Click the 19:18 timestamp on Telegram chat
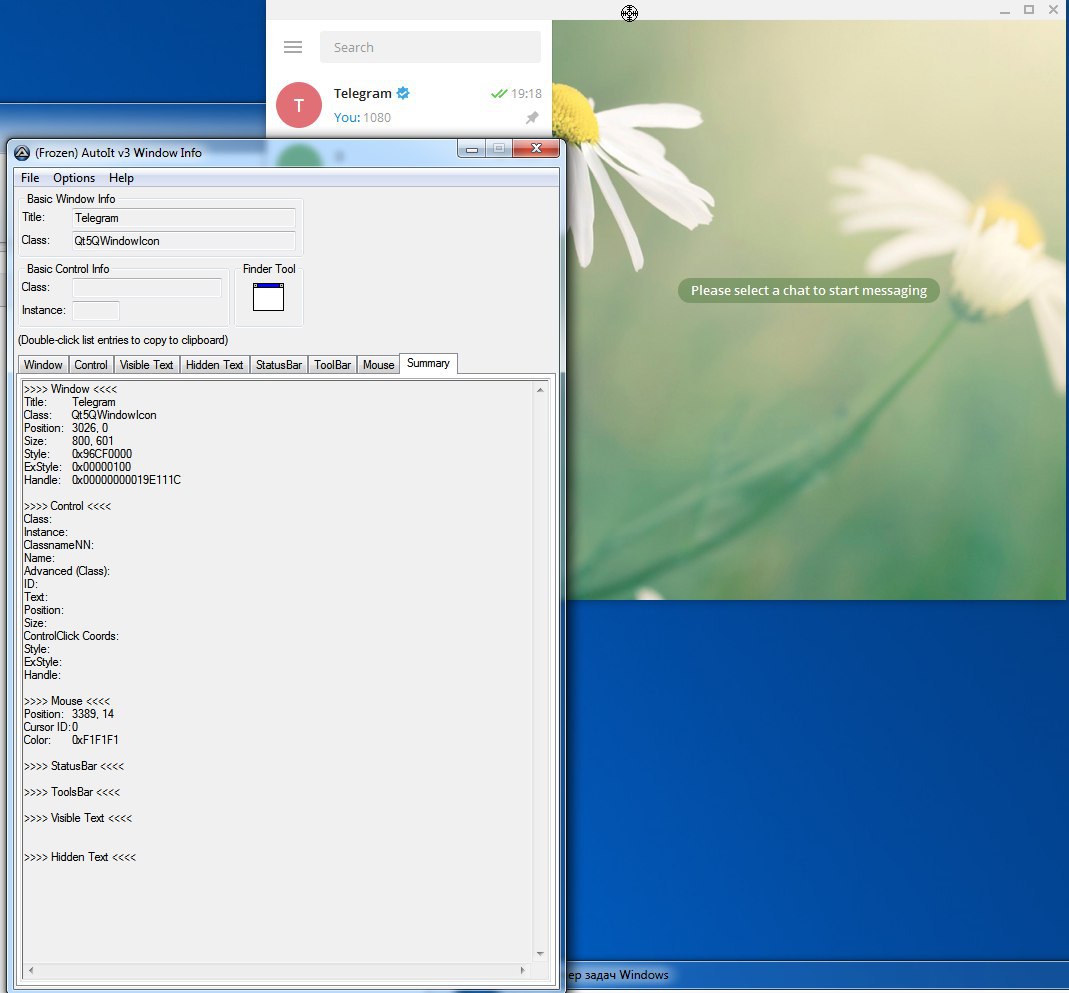This screenshot has width=1069, height=993. click(x=526, y=93)
